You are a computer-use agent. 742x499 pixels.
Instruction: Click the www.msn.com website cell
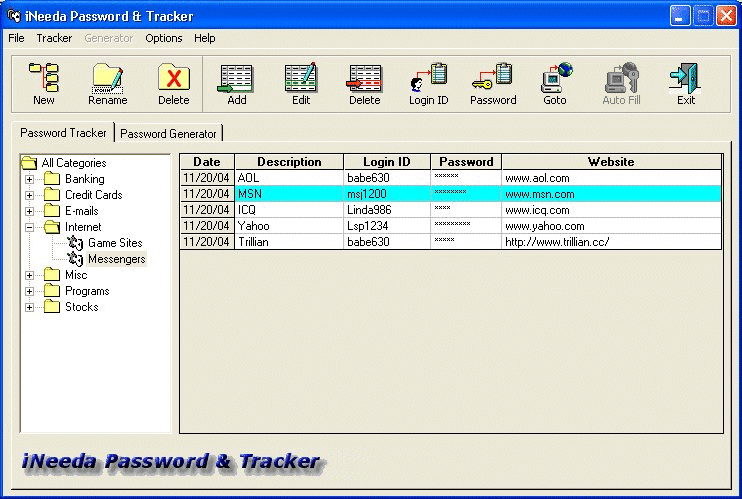(611, 194)
